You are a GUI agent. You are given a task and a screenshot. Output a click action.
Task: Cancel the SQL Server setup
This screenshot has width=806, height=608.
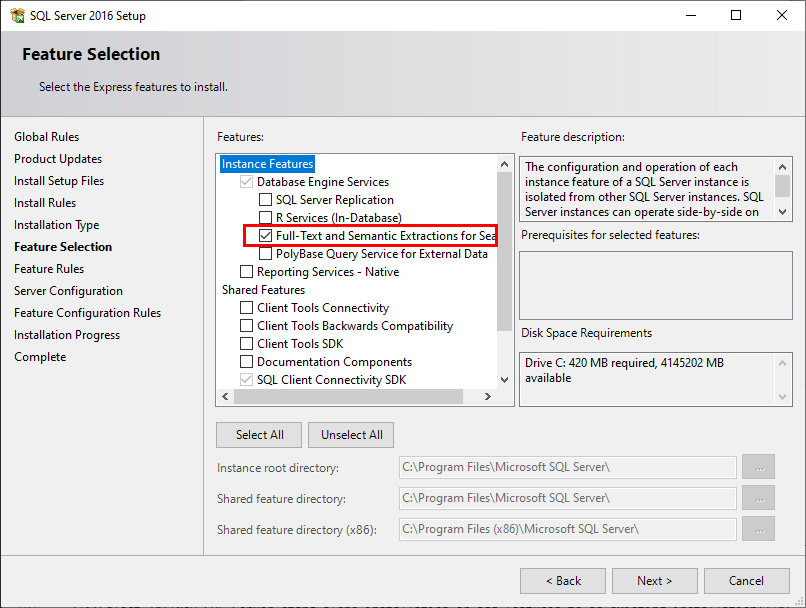pos(746,581)
